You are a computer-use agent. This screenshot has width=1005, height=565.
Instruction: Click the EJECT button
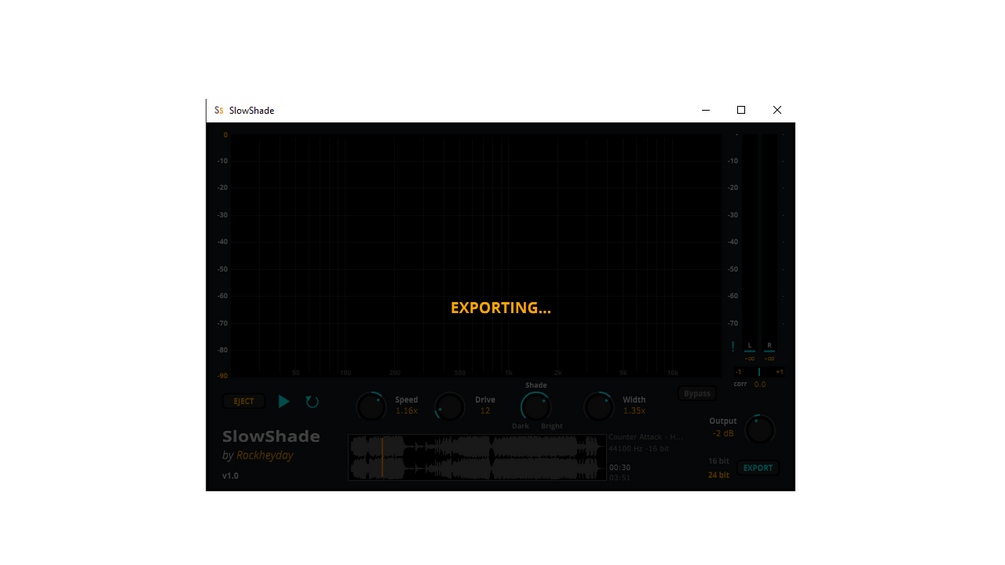pos(244,401)
